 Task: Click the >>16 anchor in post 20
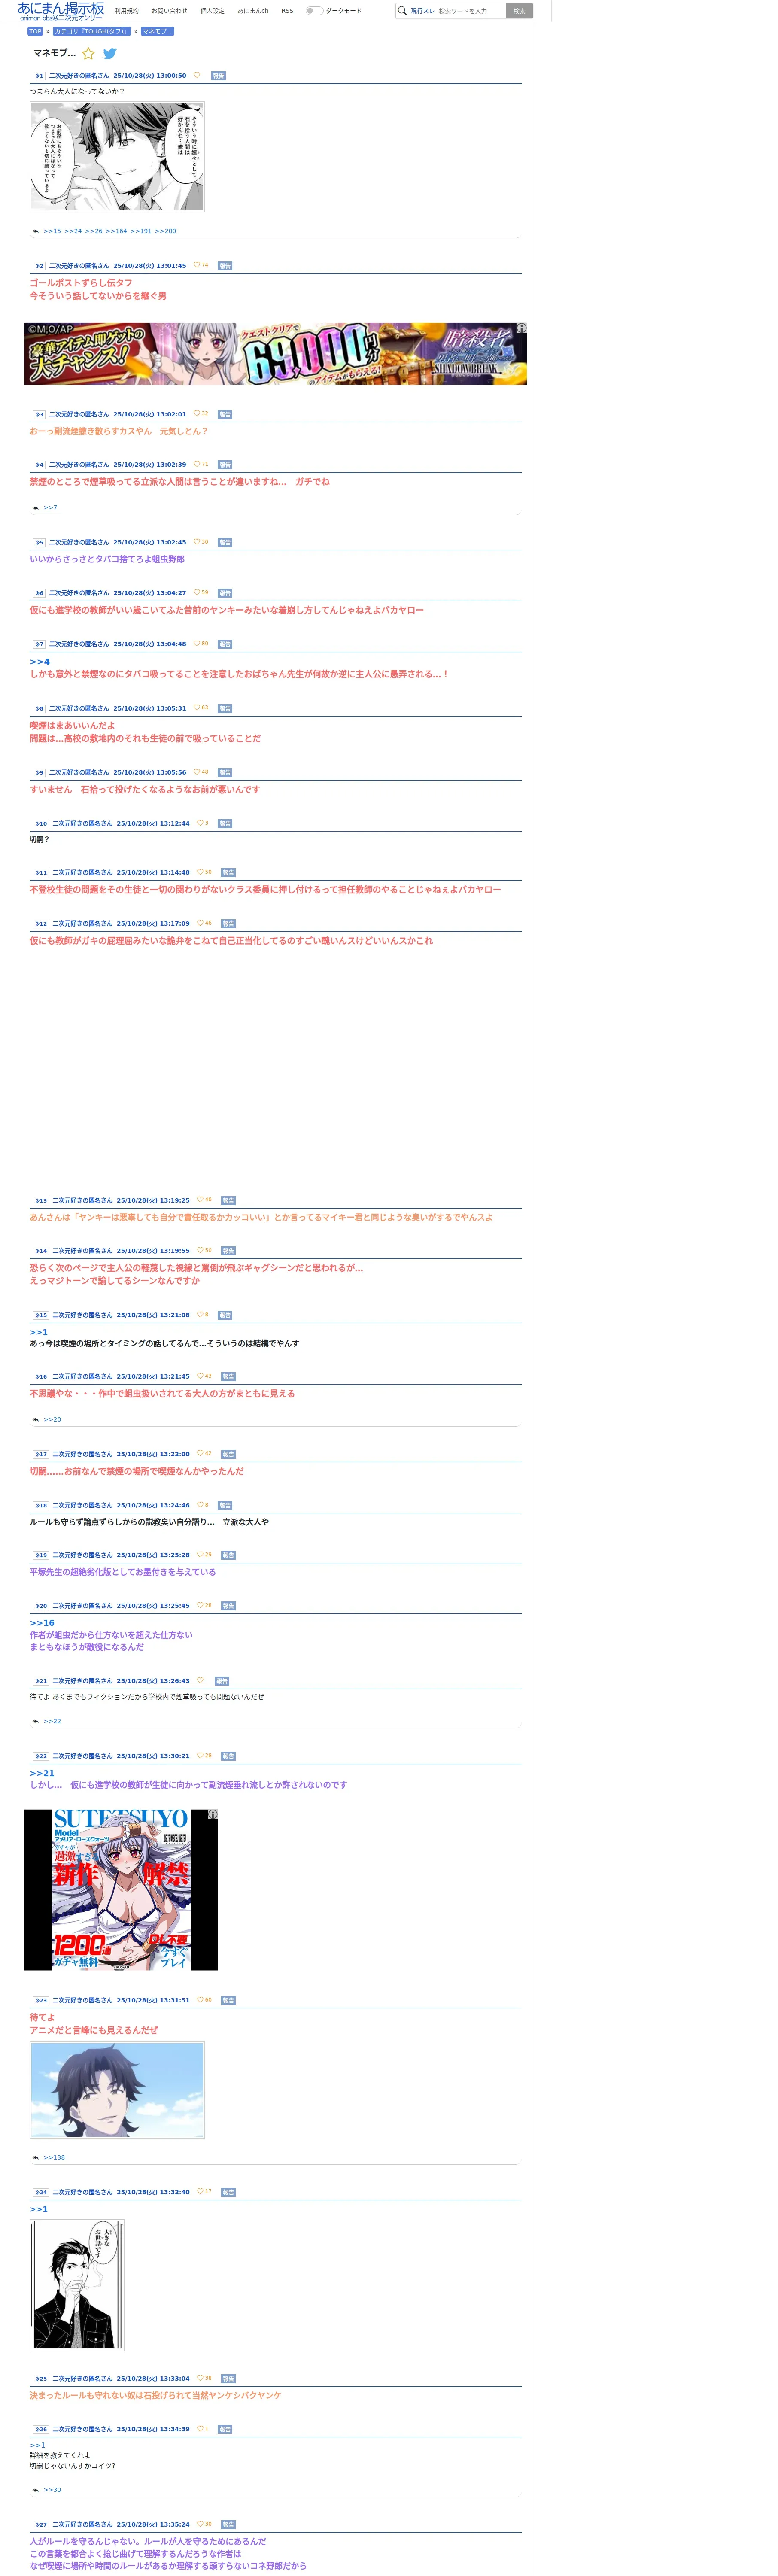click(x=42, y=1623)
